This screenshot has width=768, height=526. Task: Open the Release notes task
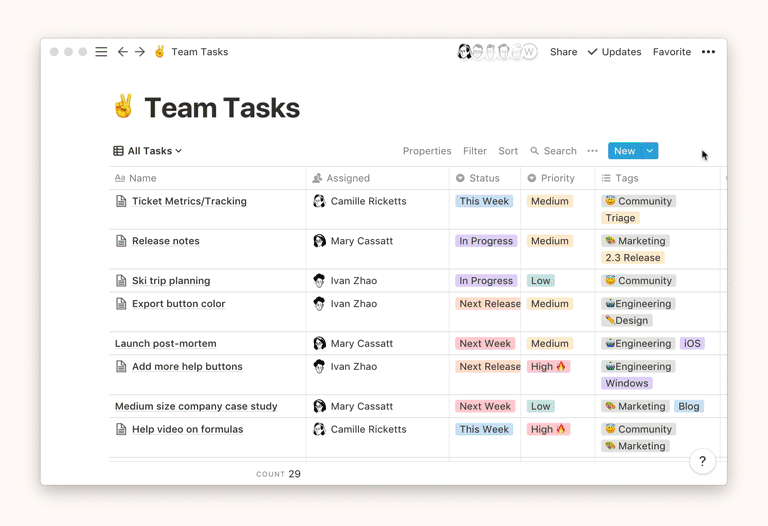click(x=166, y=241)
